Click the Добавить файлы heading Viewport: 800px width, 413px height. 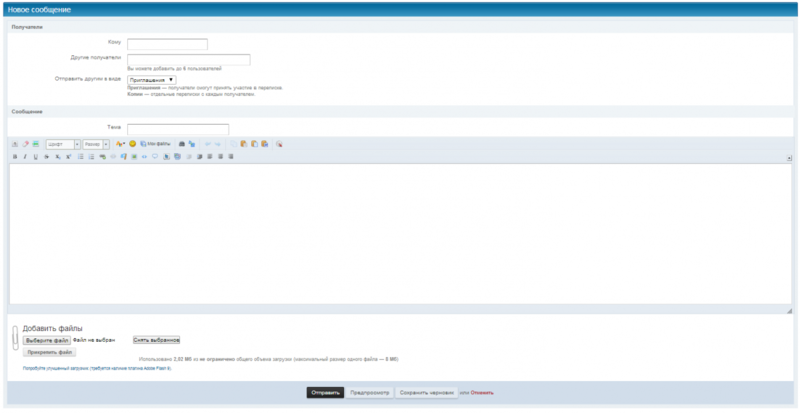pos(53,329)
